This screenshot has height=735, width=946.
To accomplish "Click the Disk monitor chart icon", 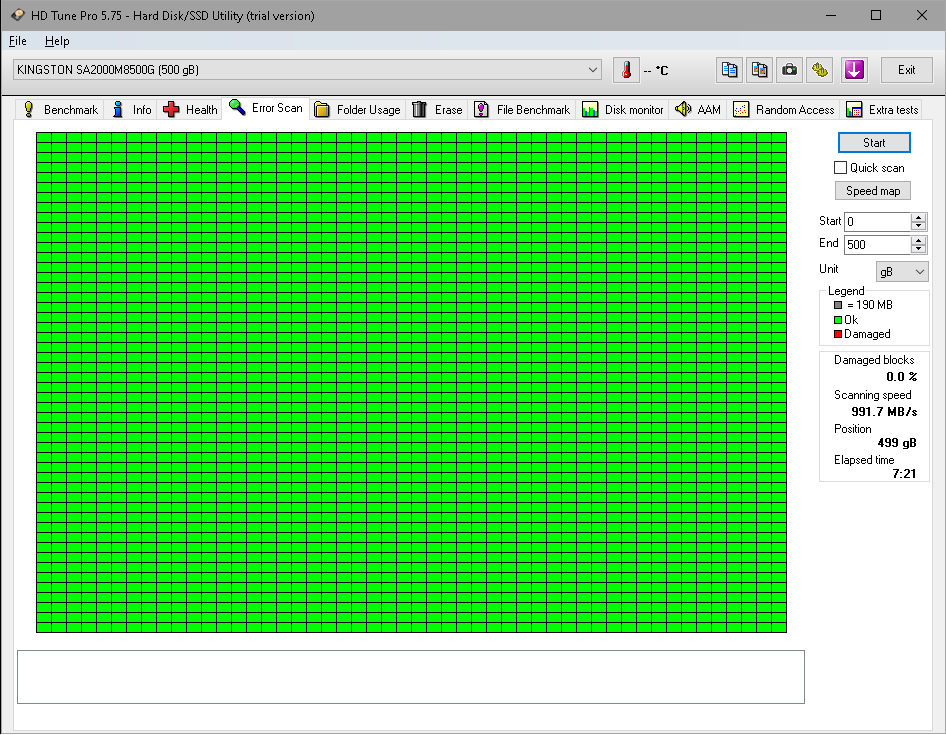I will [589, 109].
